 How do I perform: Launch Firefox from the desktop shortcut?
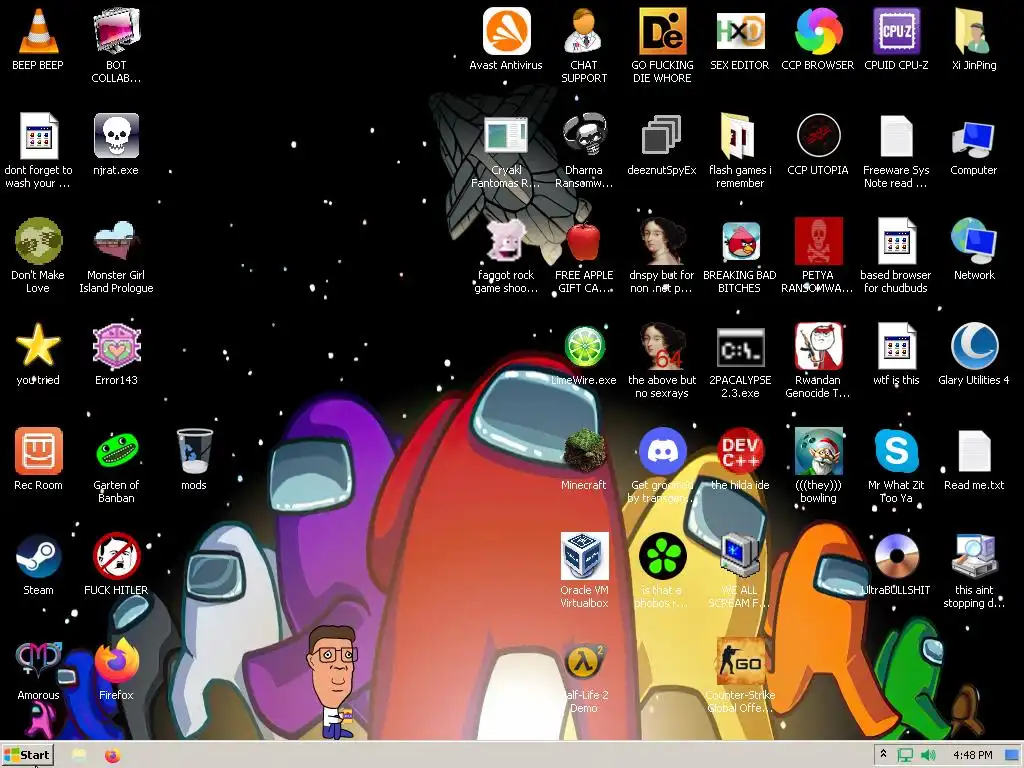(116, 661)
